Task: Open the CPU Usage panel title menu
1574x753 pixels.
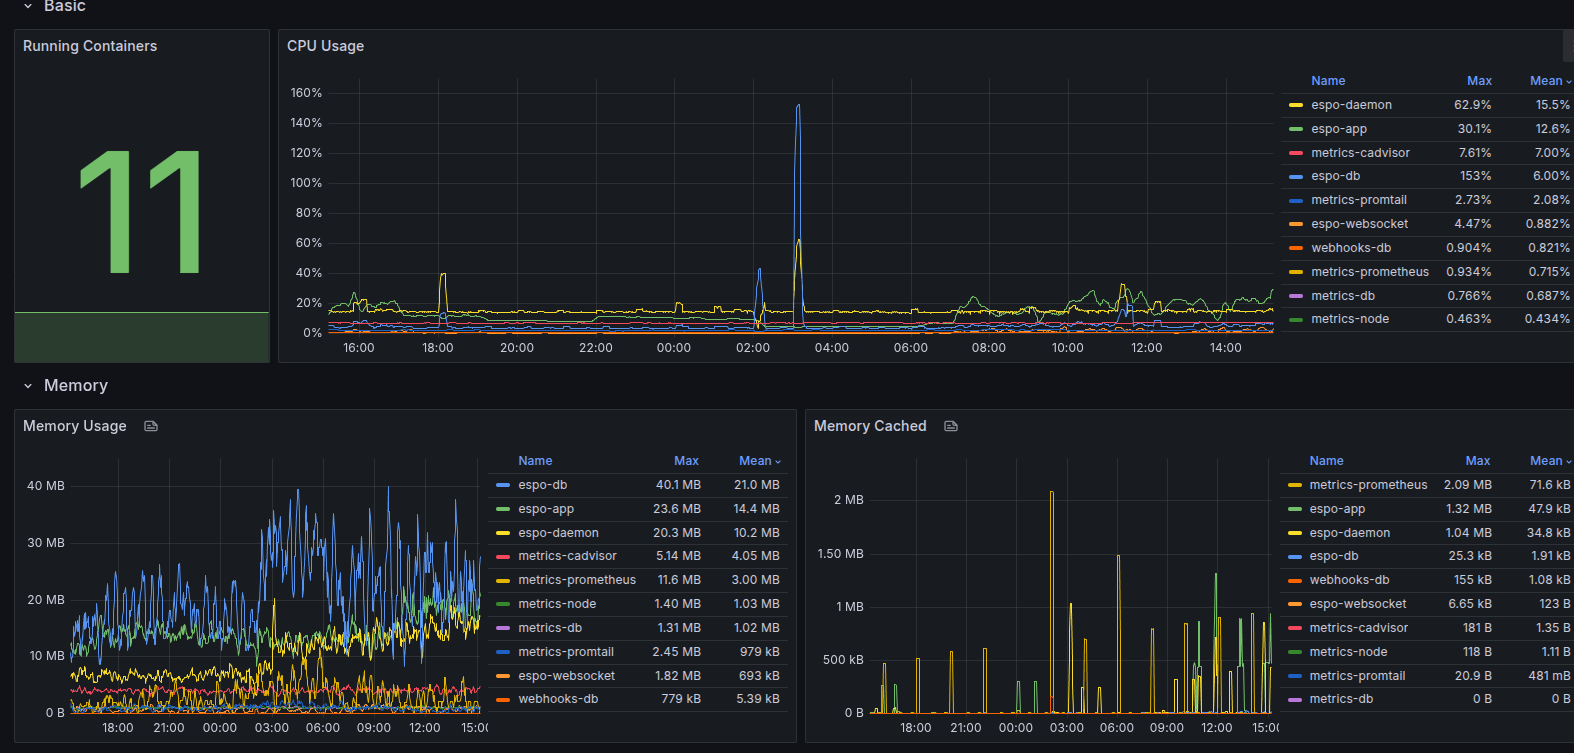Action: coord(325,46)
